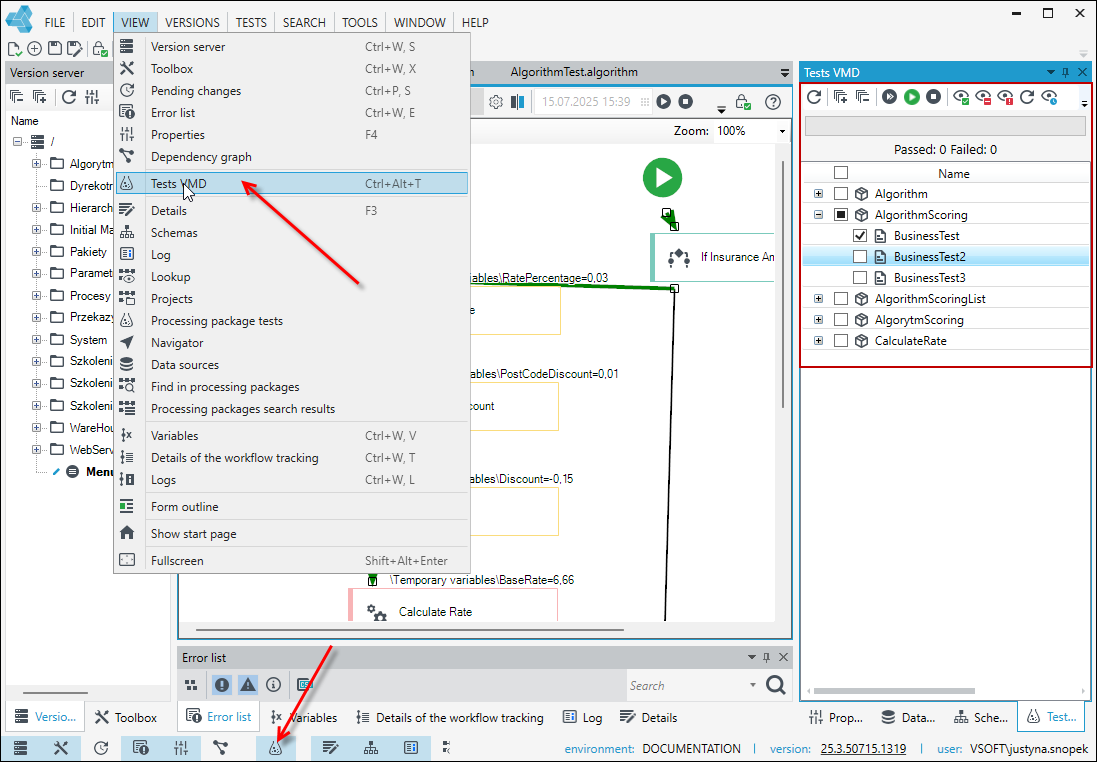The height and width of the screenshot is (762, 1097).
Task: Show error tests with the red-exclamation eye
Action: pyautogui.click(x=1005, y=97)
